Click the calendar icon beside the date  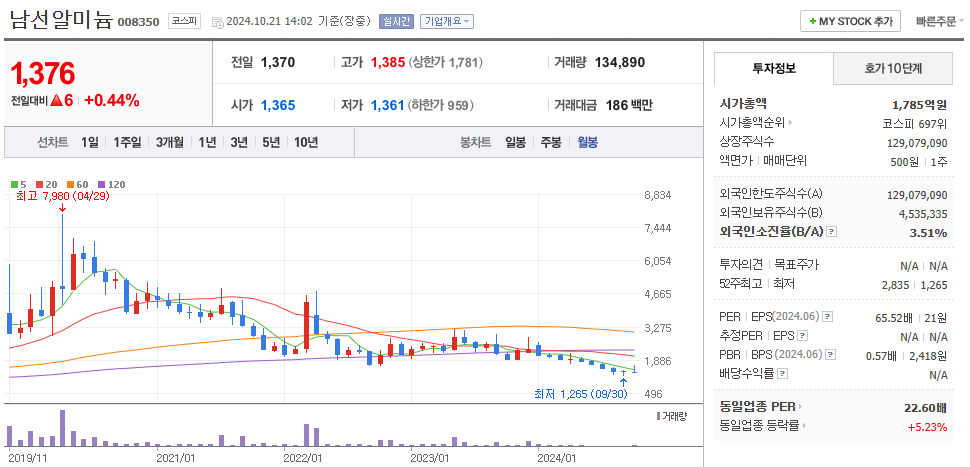pyautogui.click(x=218, y=22)
